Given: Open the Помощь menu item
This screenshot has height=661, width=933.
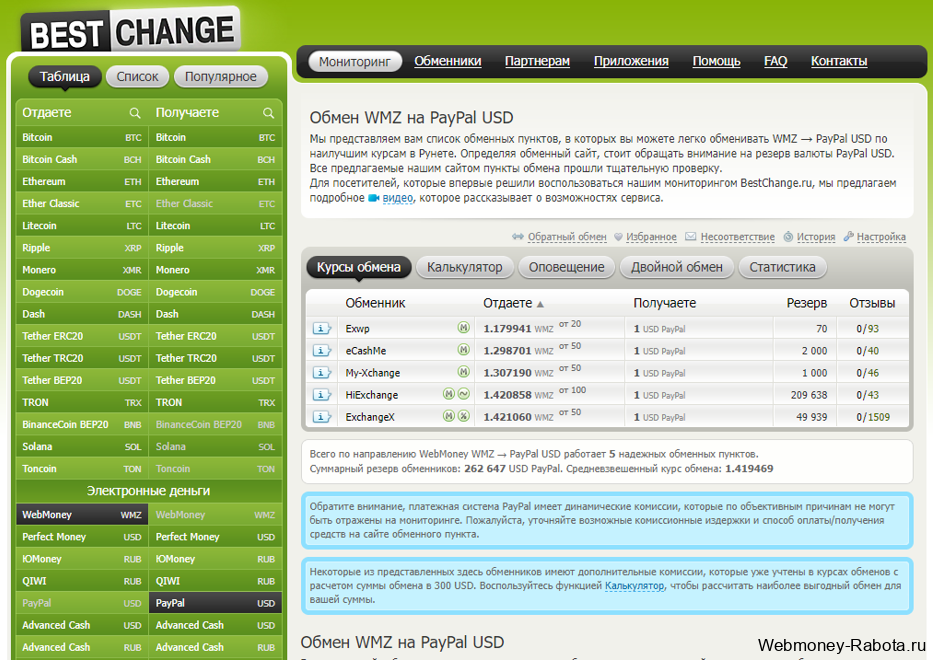Looking at the screenshot, I should 716,61.
